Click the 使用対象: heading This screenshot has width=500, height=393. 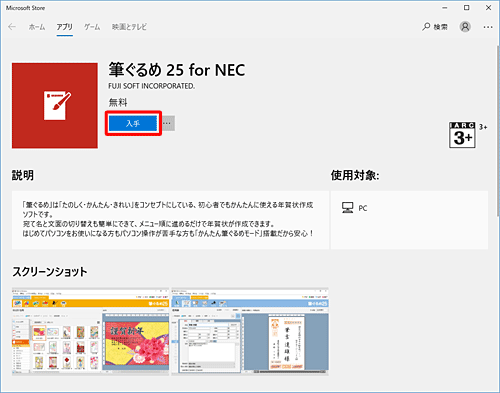(355, 175)
